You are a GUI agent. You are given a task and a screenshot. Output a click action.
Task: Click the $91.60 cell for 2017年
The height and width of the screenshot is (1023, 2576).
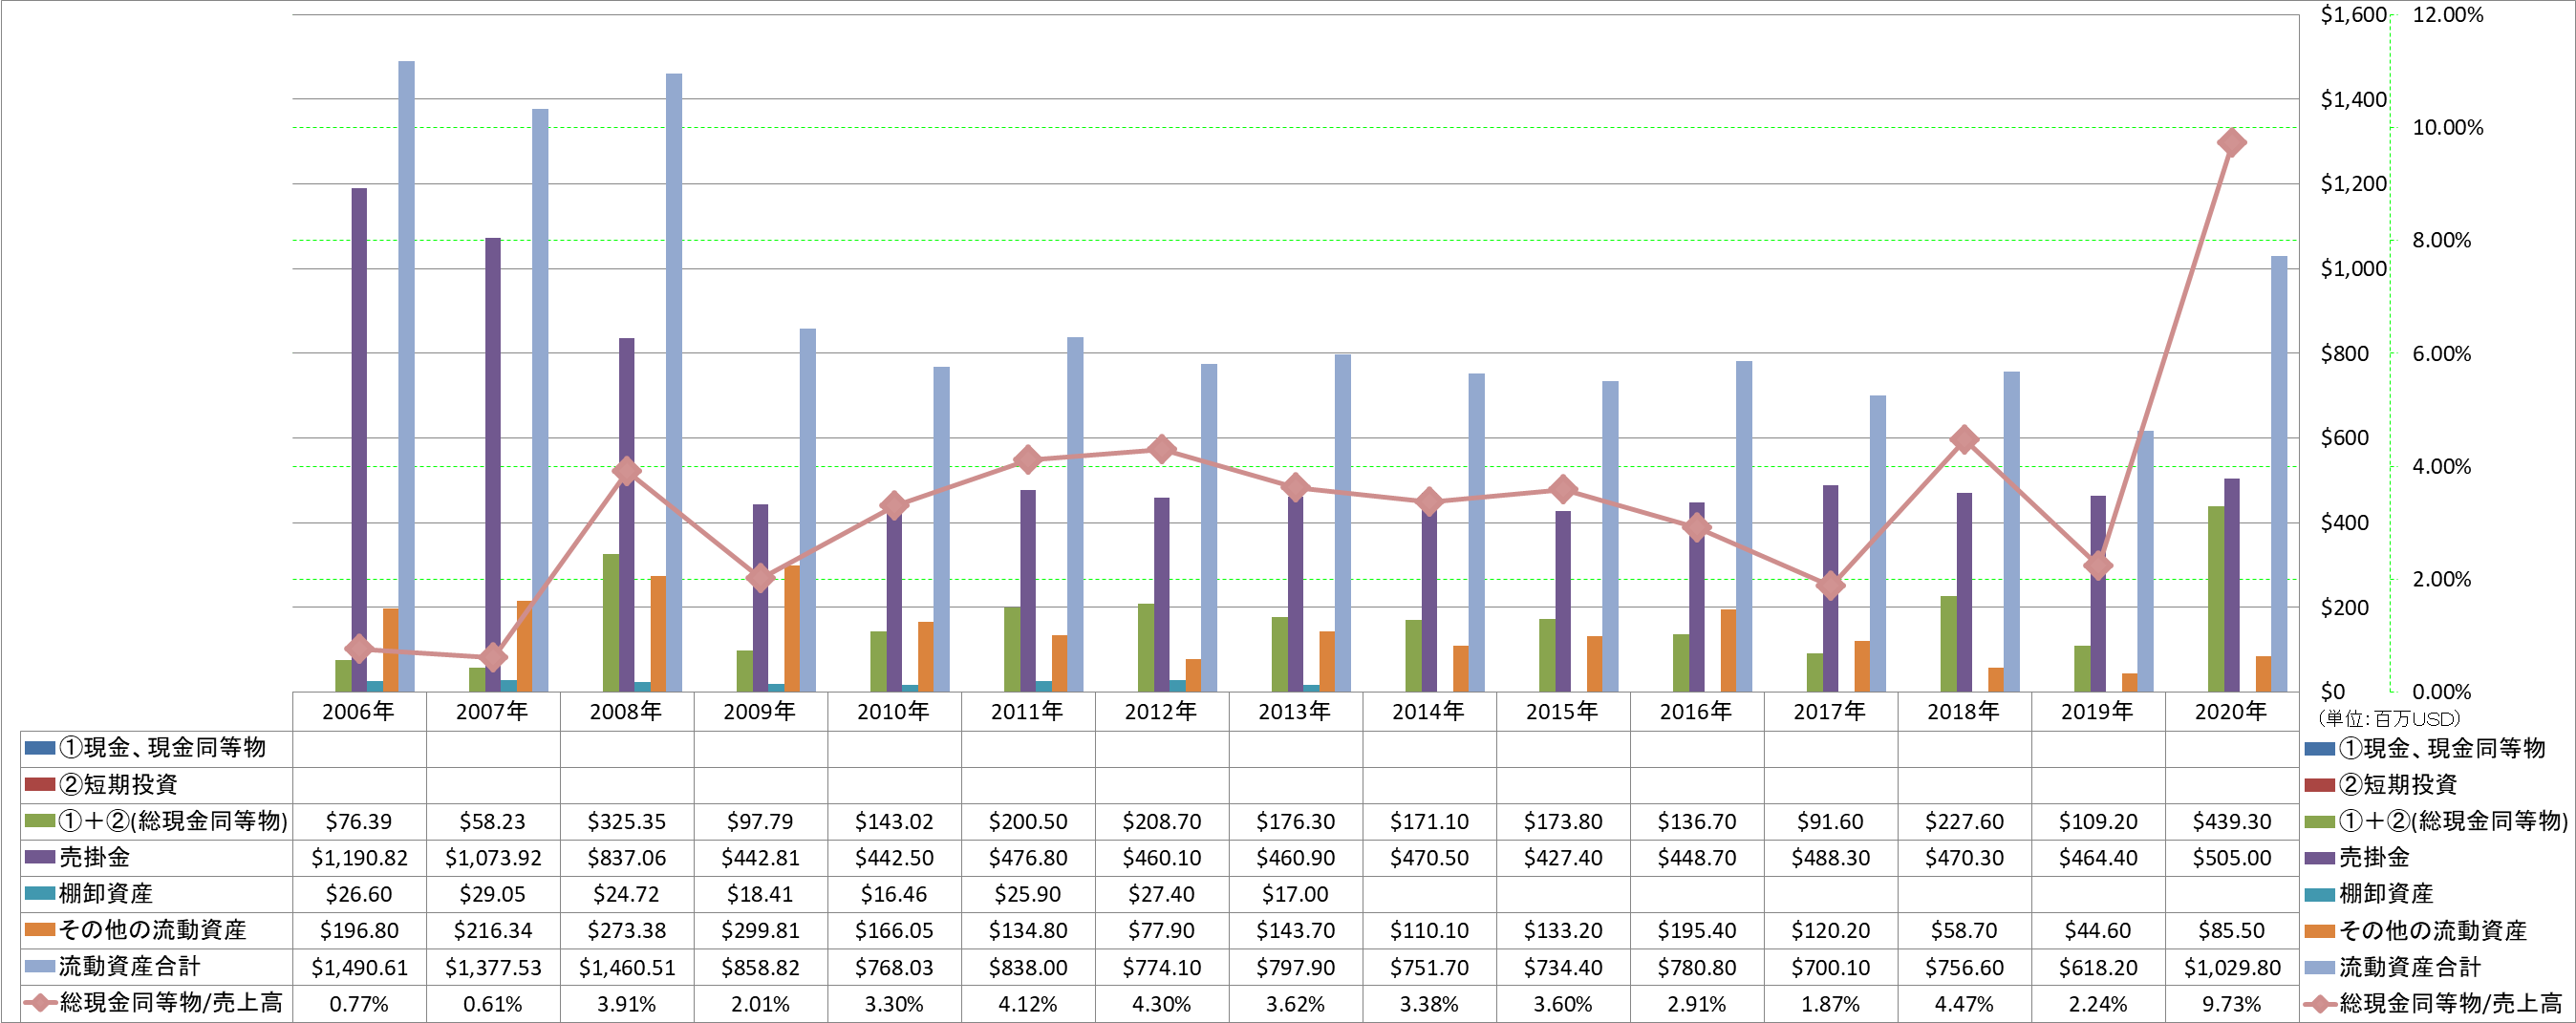click(1830, 821)
